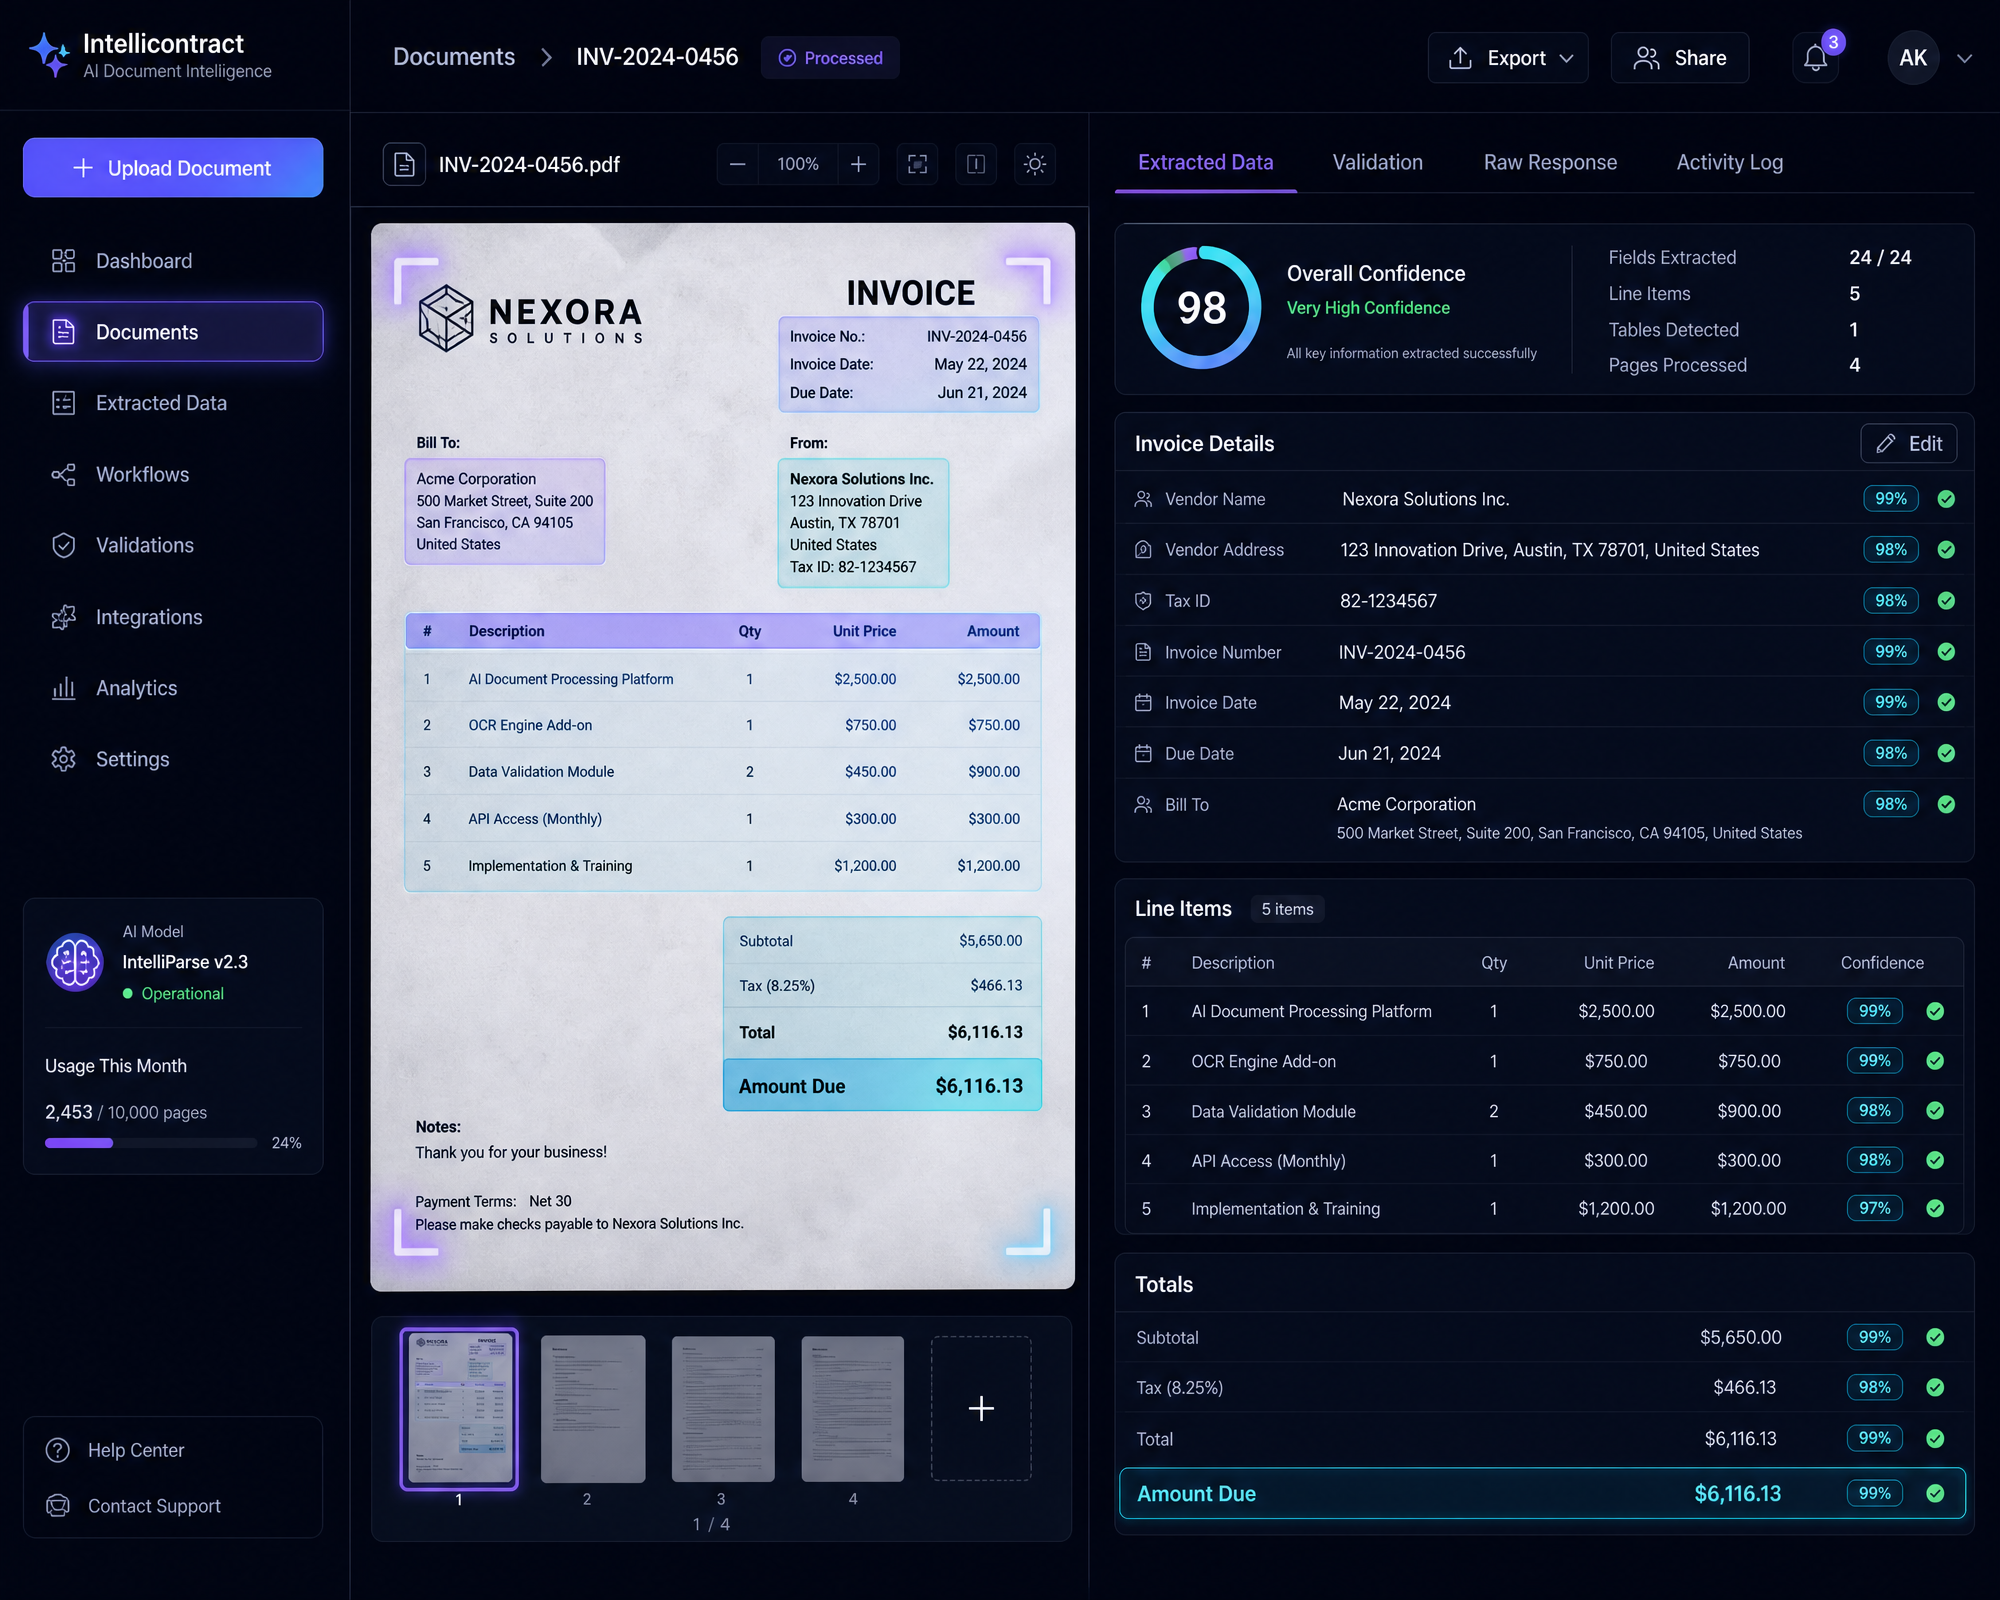Click the Tax ID green check
The height and width of the screenshot is (1600, 2000).
(1946, 601)
